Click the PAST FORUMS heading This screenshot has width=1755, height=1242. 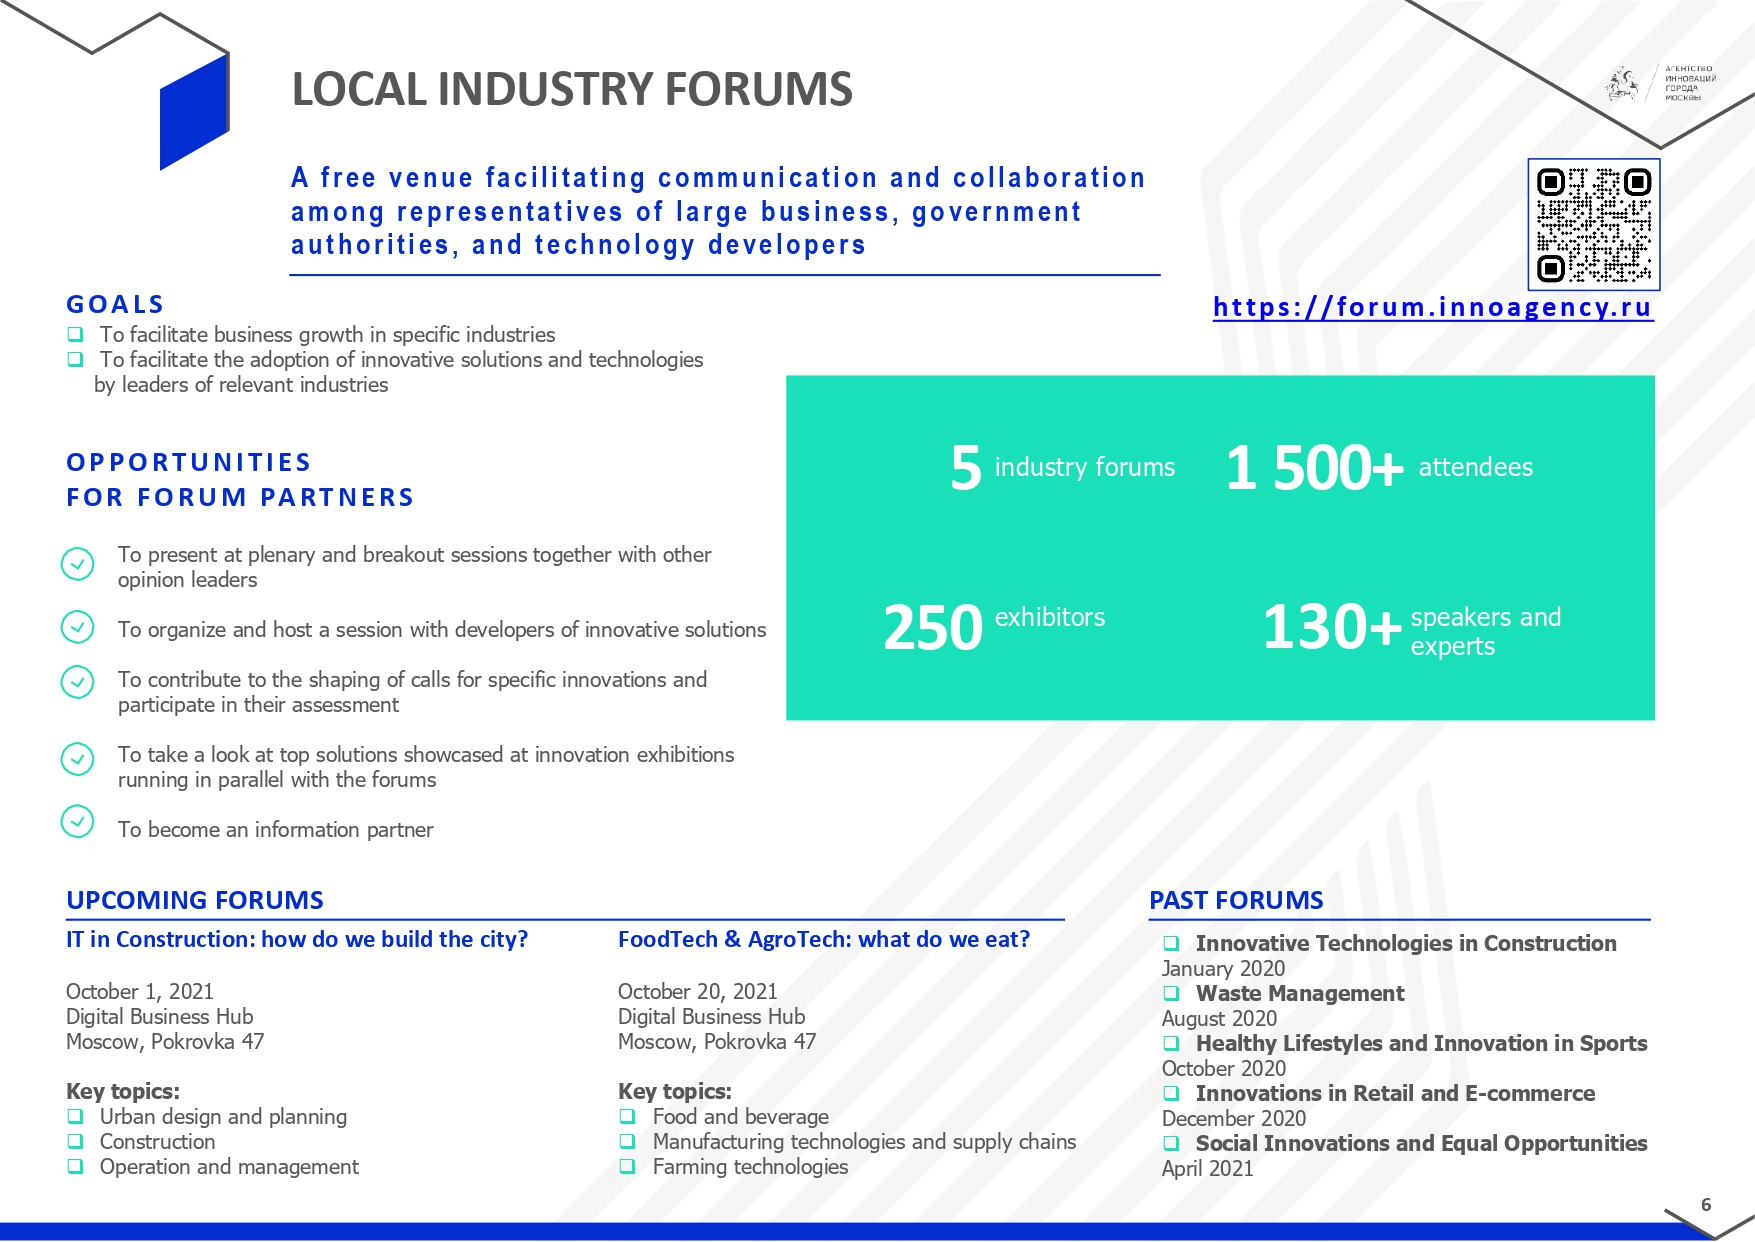click(1236, 900)
